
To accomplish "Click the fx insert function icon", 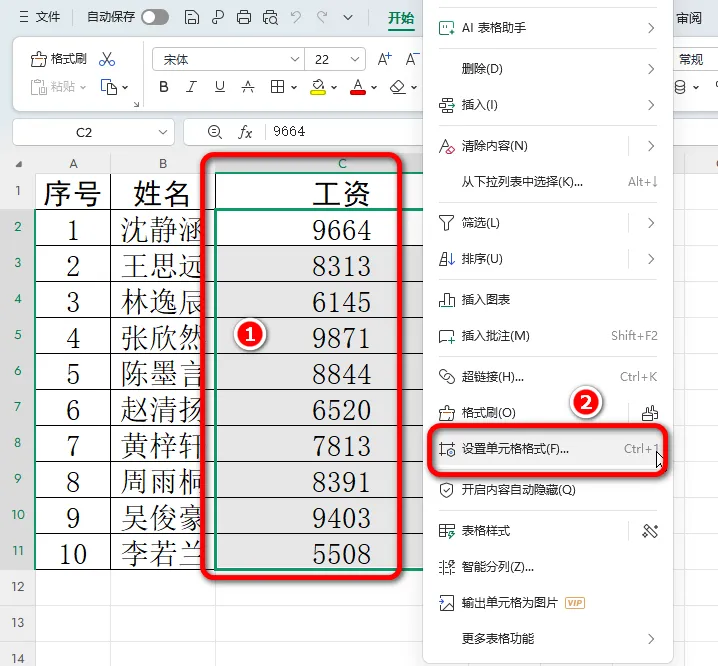I will [245, 132].
